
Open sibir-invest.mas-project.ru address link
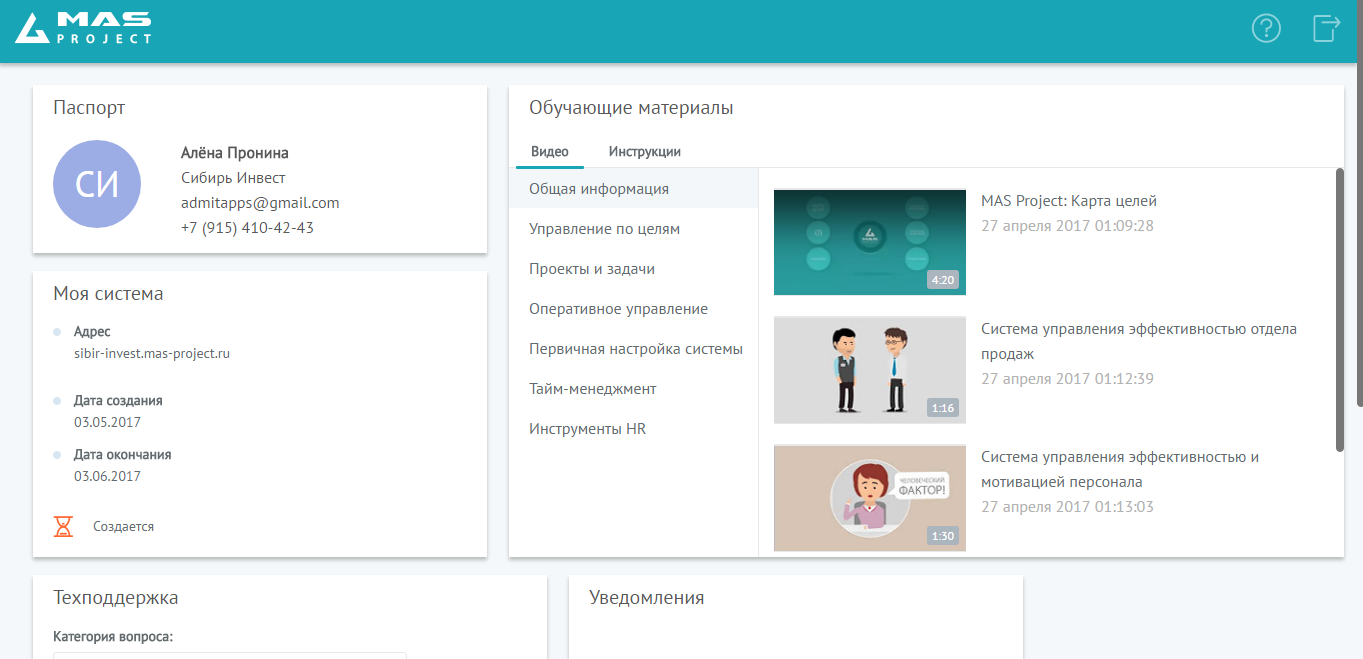point(151,353)
